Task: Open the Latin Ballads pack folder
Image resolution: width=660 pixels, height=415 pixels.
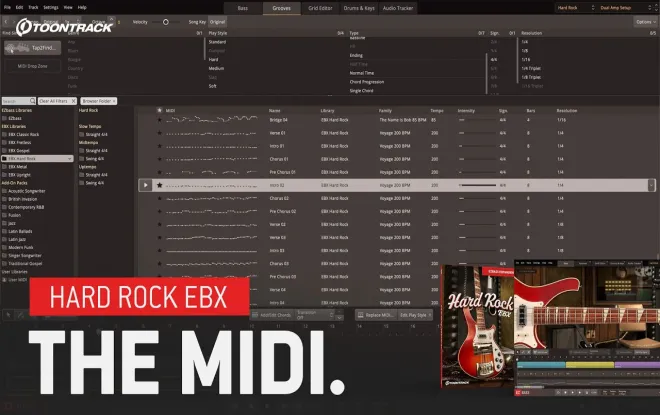Action: [x=18, y=231]
